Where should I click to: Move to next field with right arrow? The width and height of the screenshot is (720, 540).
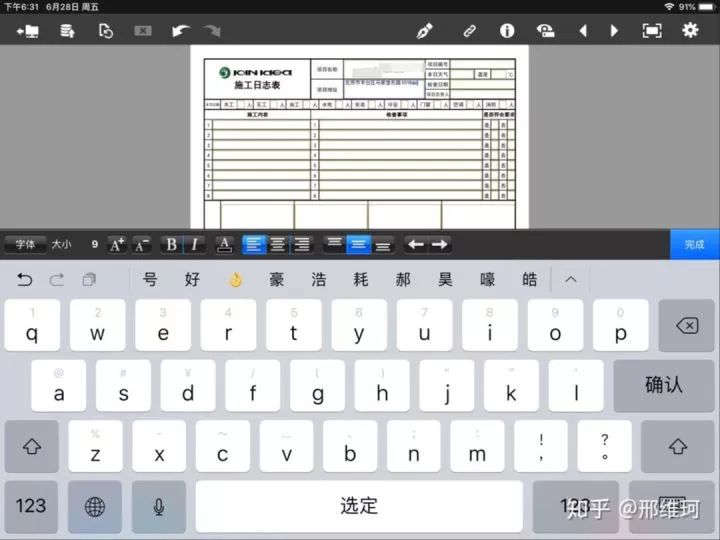click(439, 244)
